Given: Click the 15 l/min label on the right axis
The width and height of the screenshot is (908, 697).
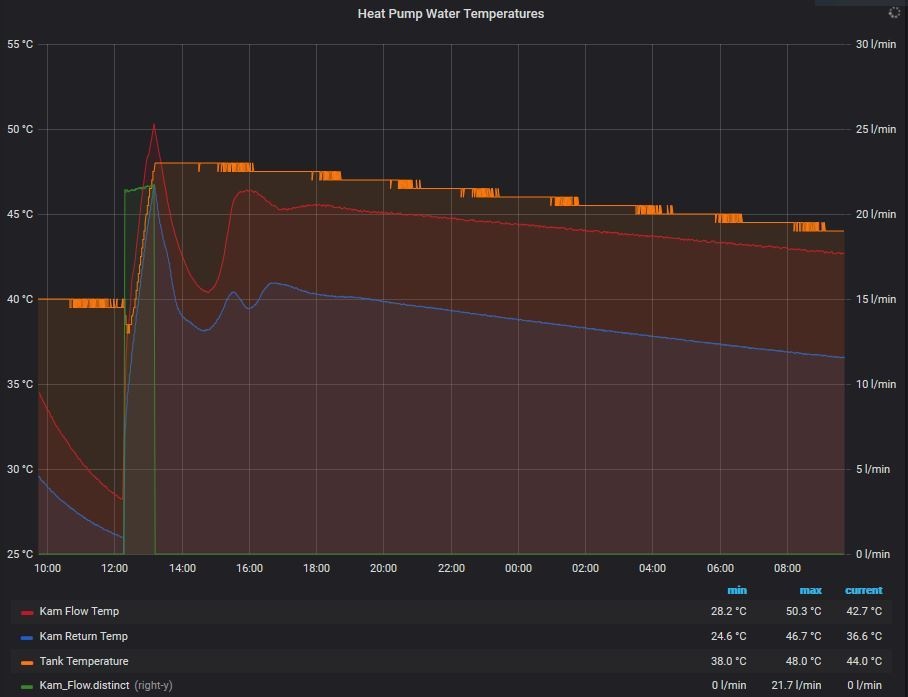Looking at the screenshot, I should pyautogui.click(x=876, y=299).
